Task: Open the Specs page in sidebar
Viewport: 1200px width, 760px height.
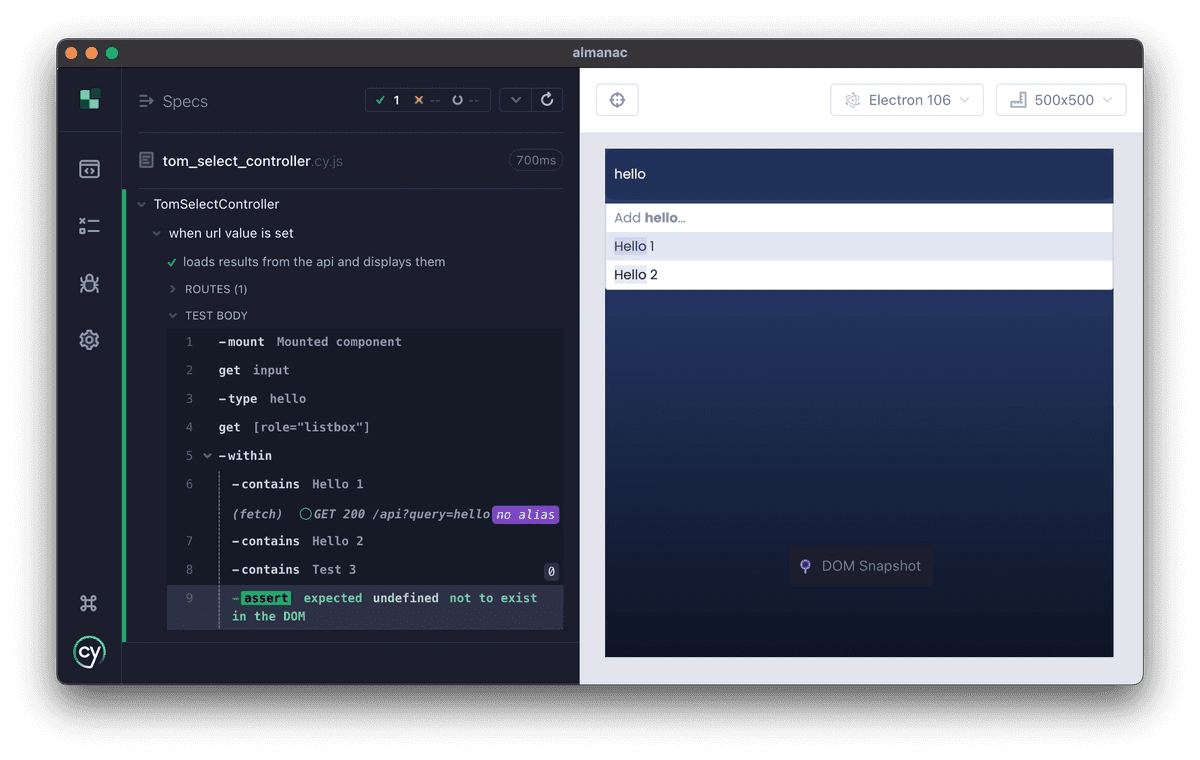Action: pyautogui.click(x=89, y=169)
